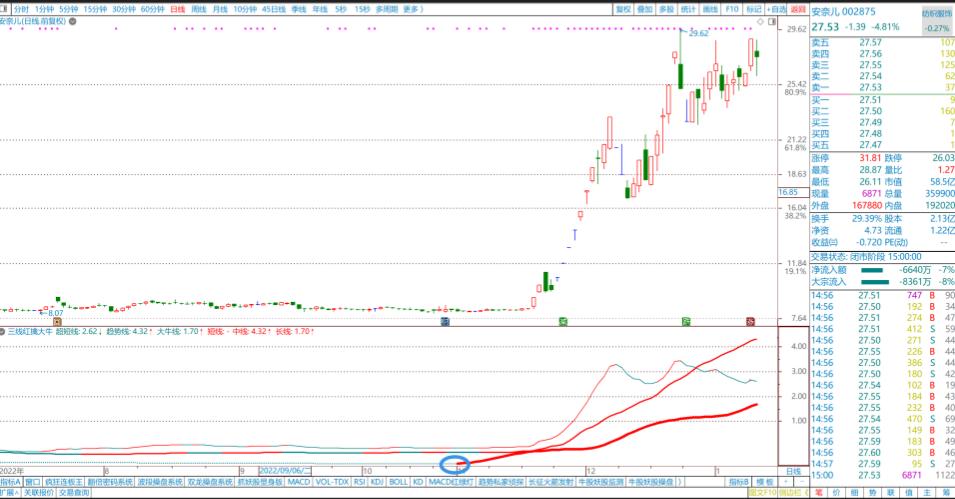Open the 指标A indicator group

pyautogui.click(x=10, y=481)
